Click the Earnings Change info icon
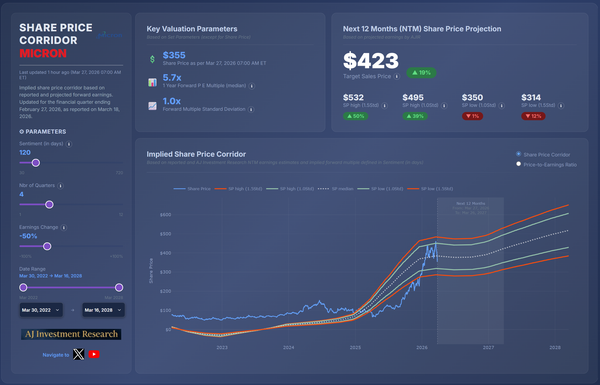The image size is (600, 385). click(64, 227)
